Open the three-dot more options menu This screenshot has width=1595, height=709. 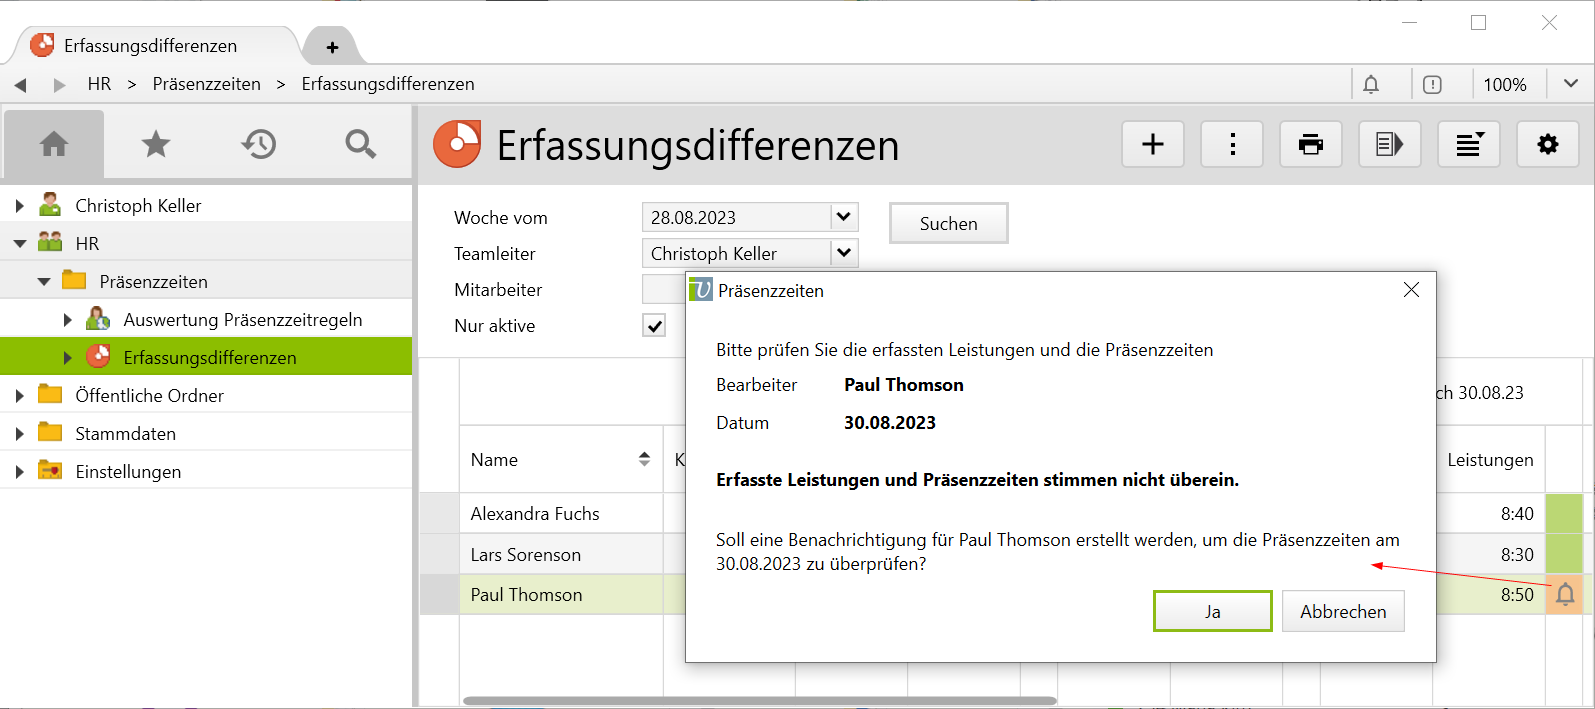click(1232, 145)
